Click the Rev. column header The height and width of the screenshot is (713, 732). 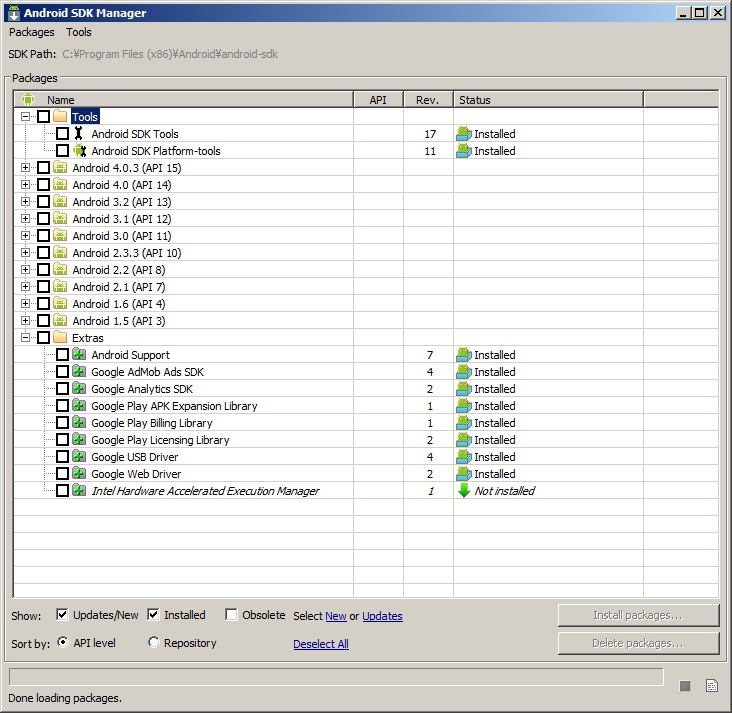click(x=428, y=99)
